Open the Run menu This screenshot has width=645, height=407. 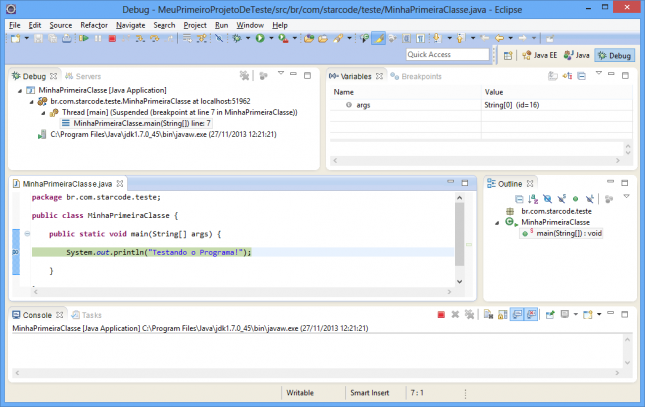point(221,25)
